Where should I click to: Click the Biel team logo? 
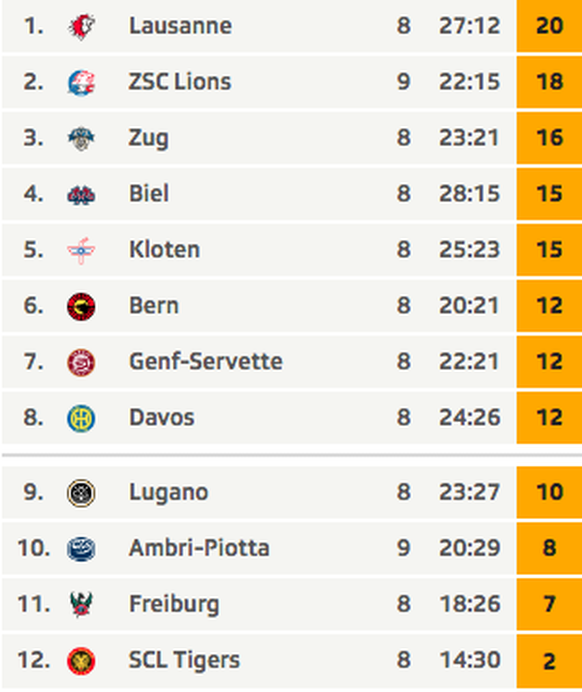point(81,195)
